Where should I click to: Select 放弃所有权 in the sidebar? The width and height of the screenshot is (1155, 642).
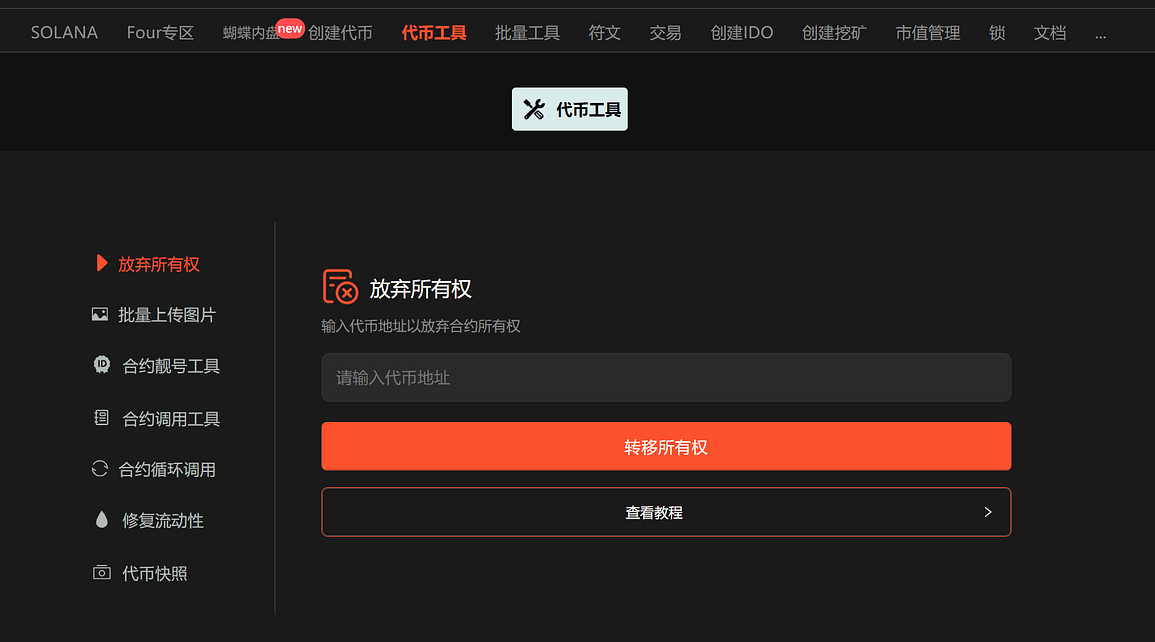tap(158, 264)
